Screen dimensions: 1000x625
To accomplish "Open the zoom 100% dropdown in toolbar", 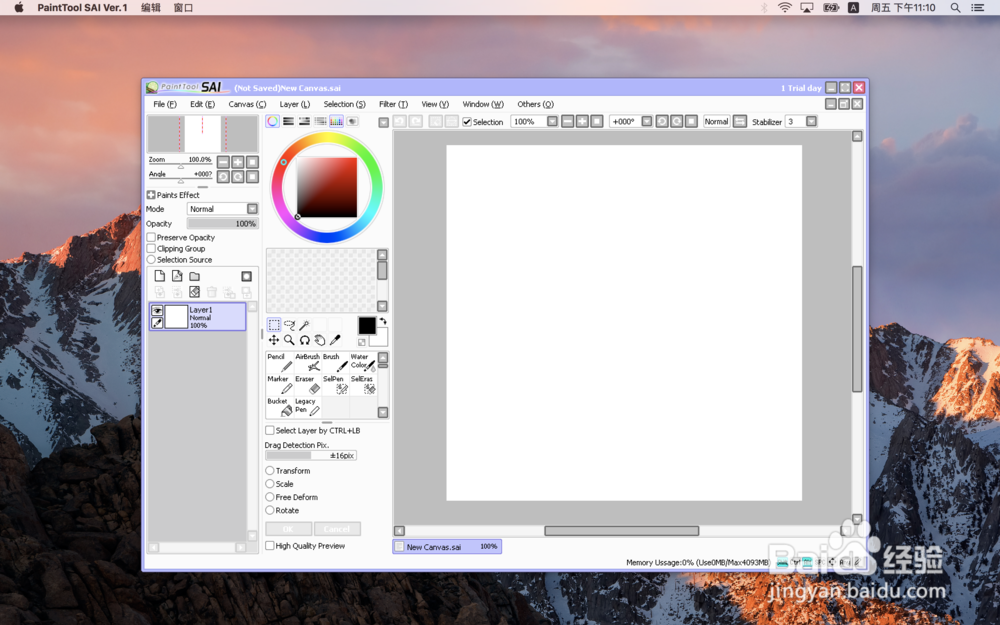I will [x=552, y=121].
